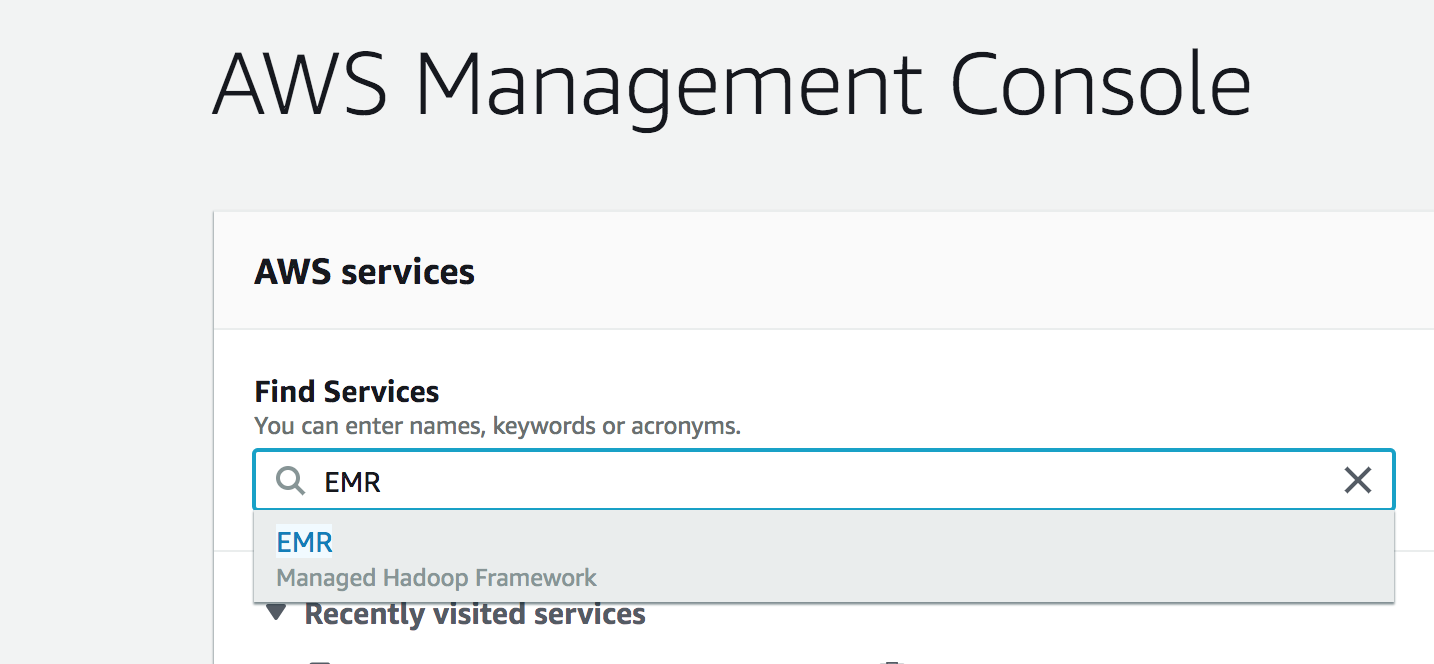Click into the Find Services search box
The width and height of the screenshot is (1434, 664).
coord(824,481)
